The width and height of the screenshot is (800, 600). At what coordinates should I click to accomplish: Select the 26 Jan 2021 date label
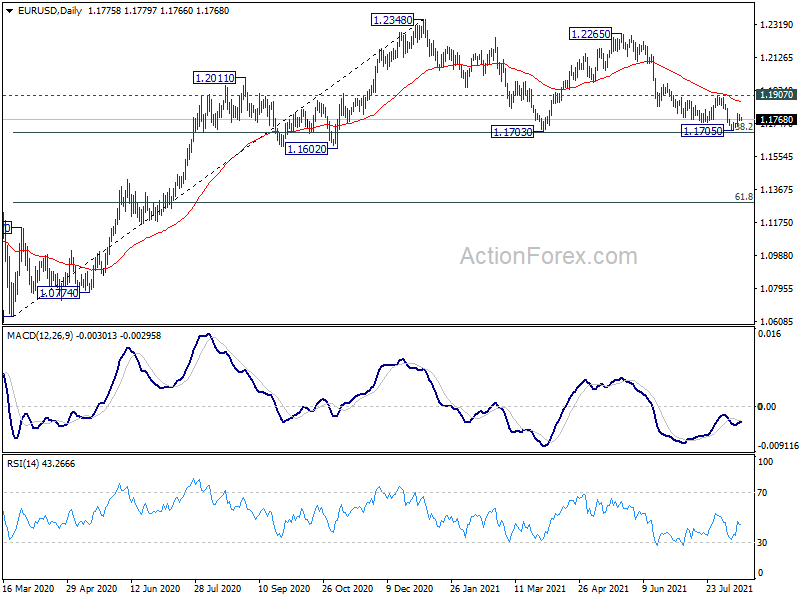click(474, 588)
